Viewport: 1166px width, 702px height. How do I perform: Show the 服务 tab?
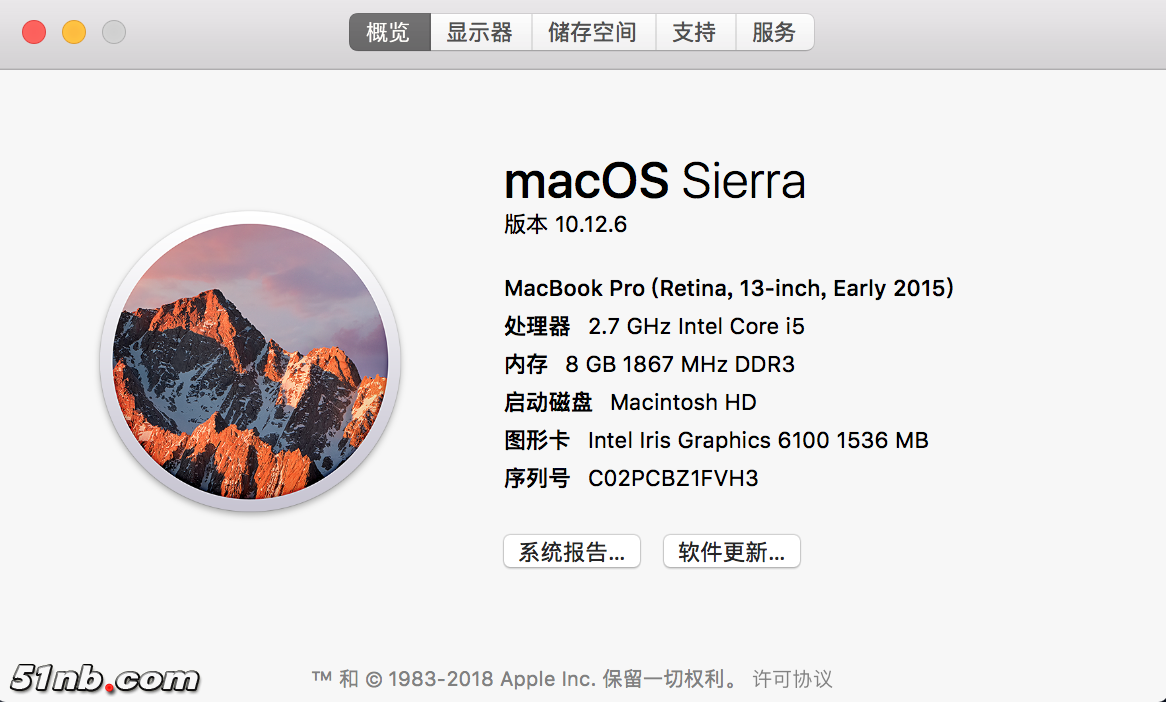point(774,32)
